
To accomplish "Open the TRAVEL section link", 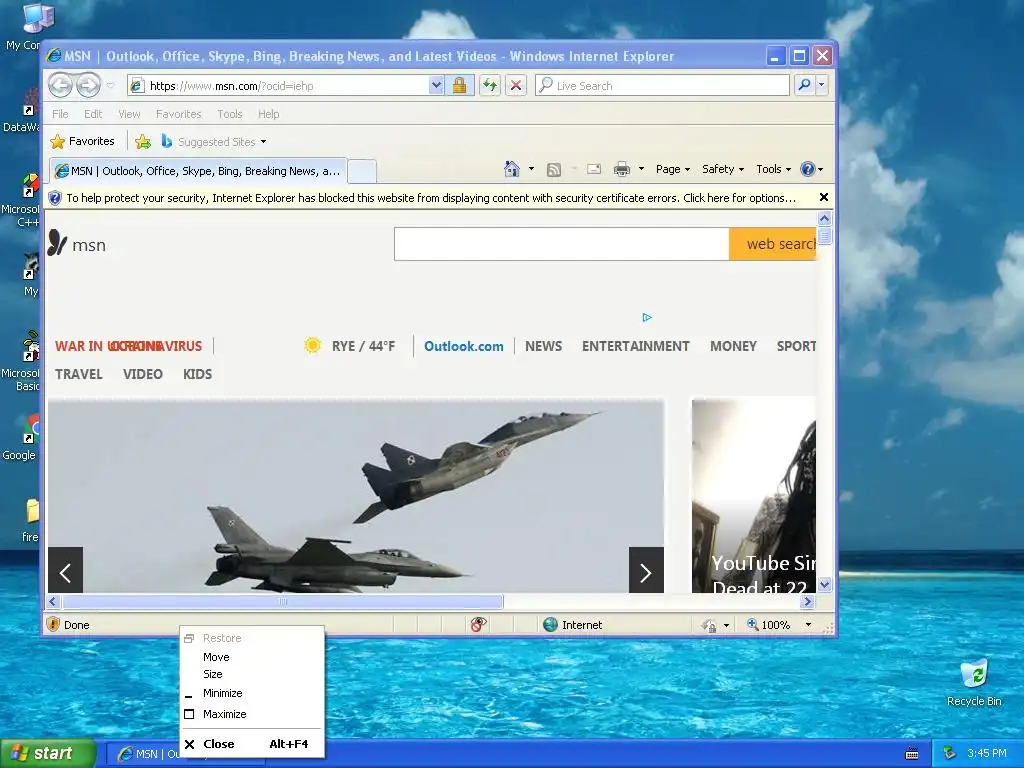I will [78, 374].
